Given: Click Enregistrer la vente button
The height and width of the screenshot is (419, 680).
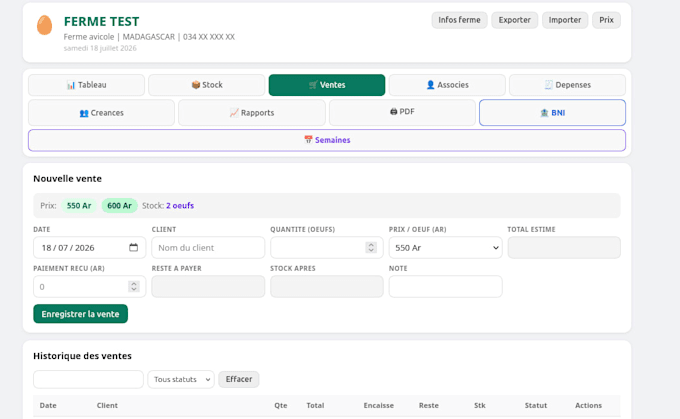Looking at the screenshot, I should (80, 314).
